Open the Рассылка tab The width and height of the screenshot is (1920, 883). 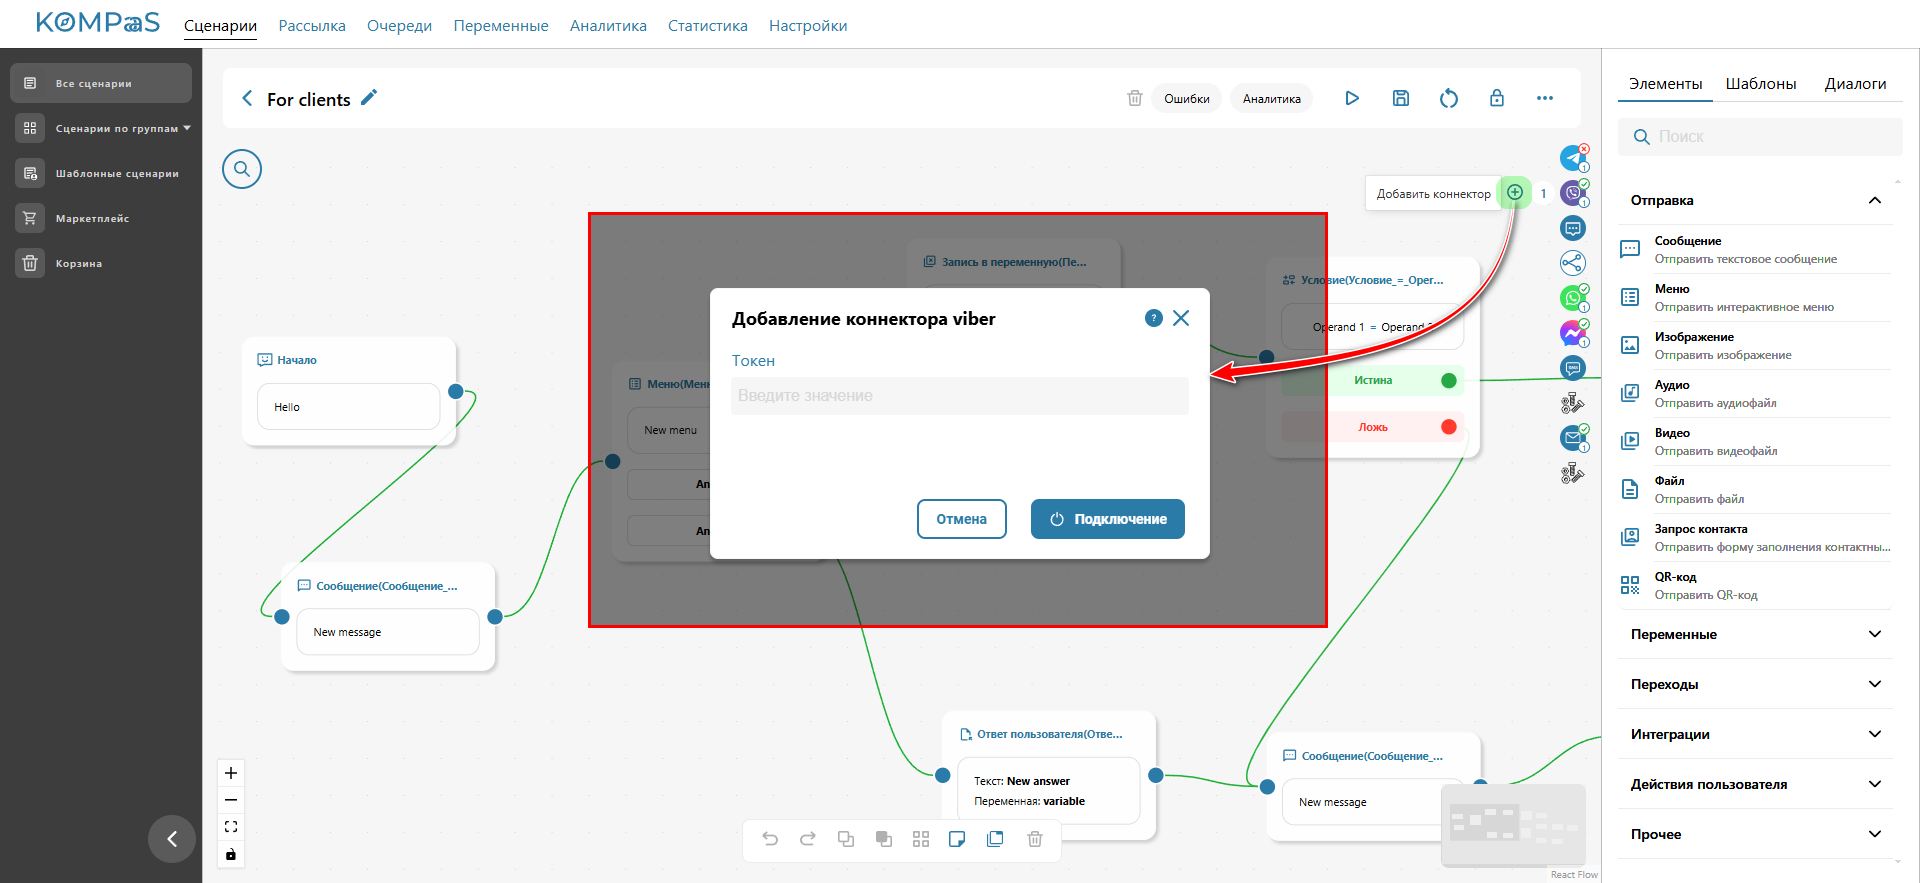pos(312,26)
